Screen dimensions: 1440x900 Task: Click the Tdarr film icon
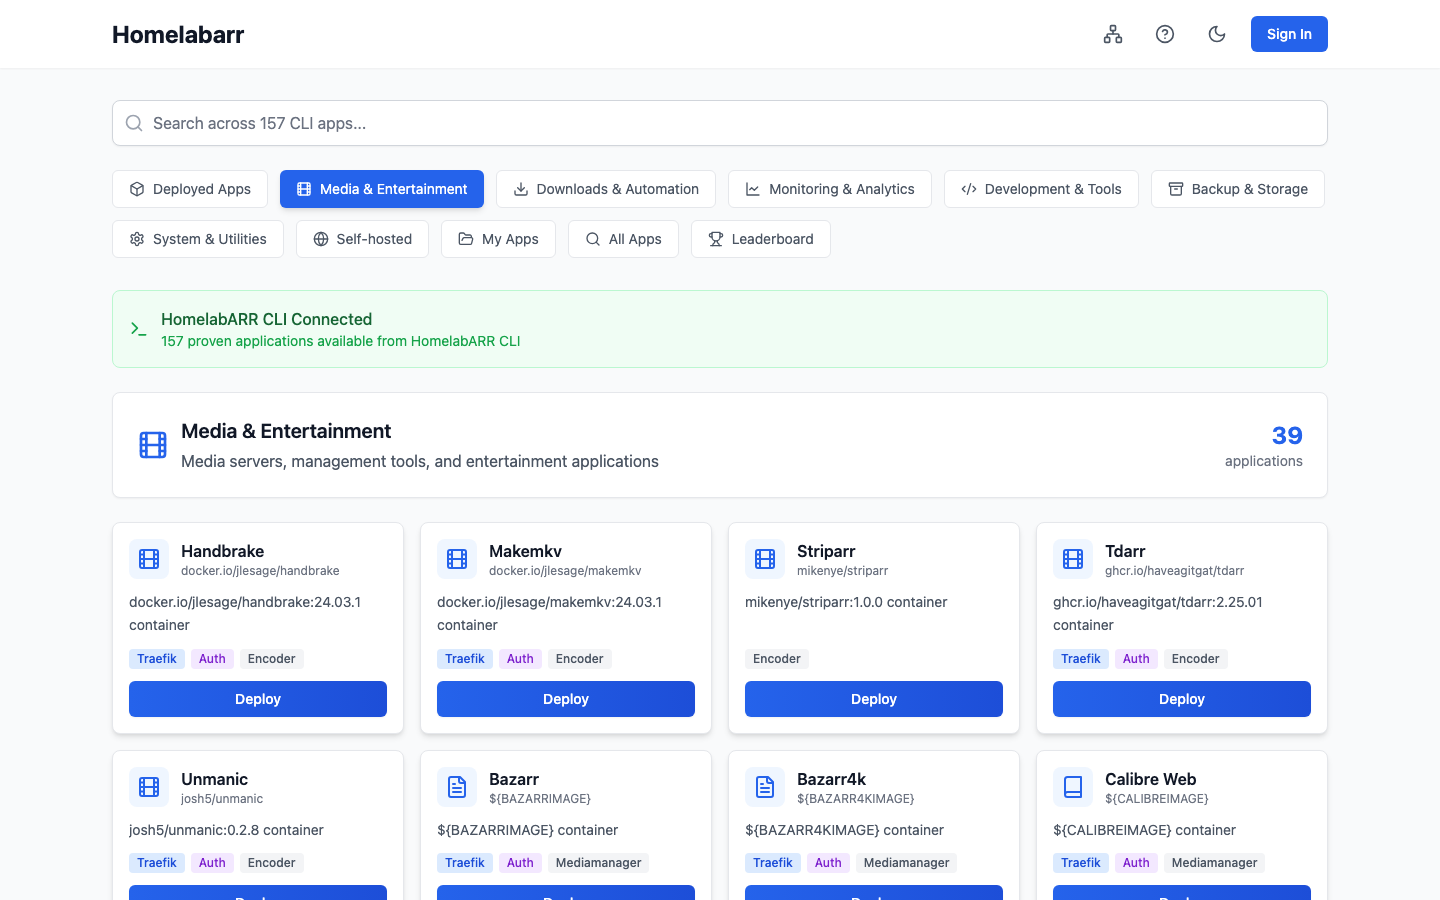(1073, 559)
